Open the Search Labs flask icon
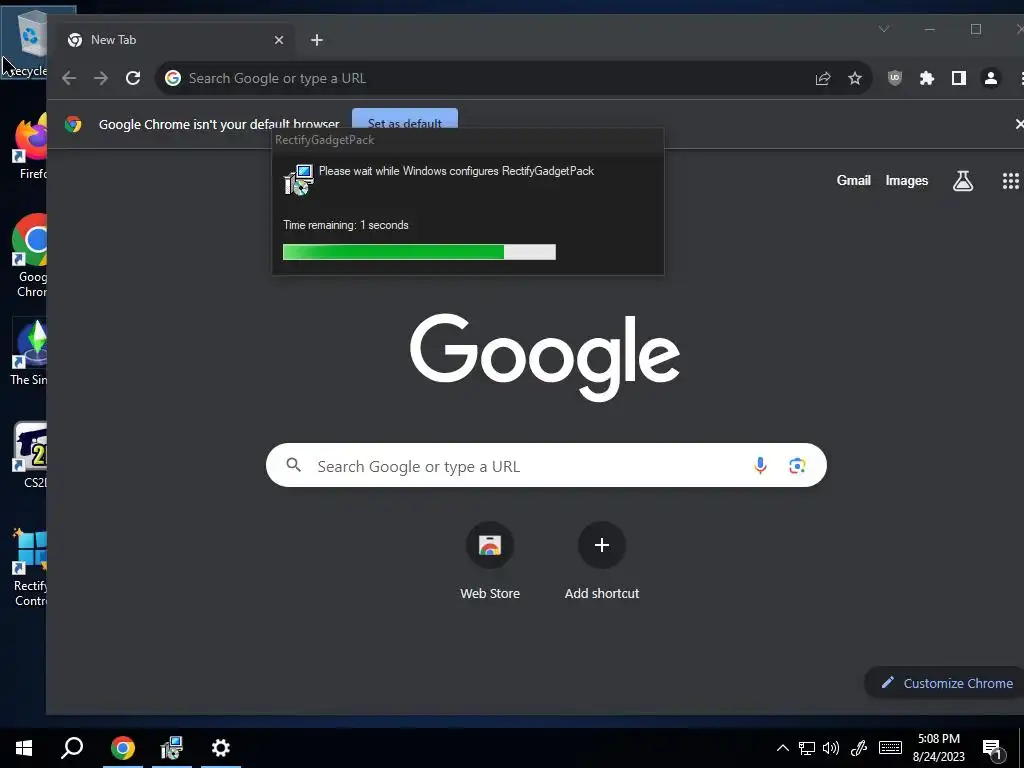 click(963, 181)
